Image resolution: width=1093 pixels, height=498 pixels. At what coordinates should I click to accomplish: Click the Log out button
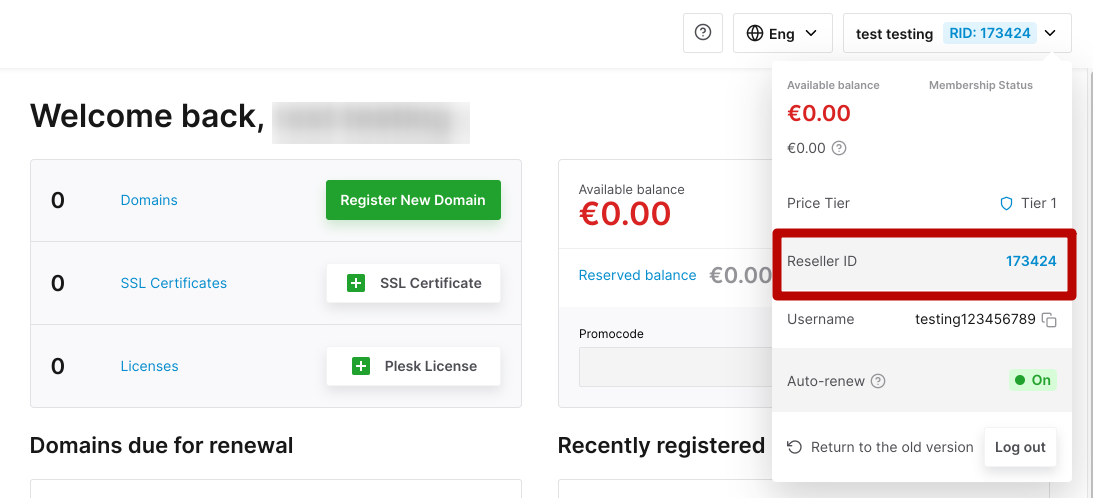tap(1020, 447)
